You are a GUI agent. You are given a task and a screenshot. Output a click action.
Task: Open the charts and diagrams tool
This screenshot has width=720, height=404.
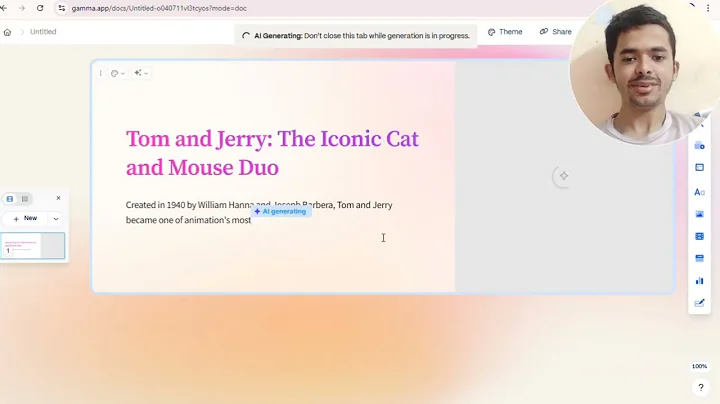tap(699, 281)
